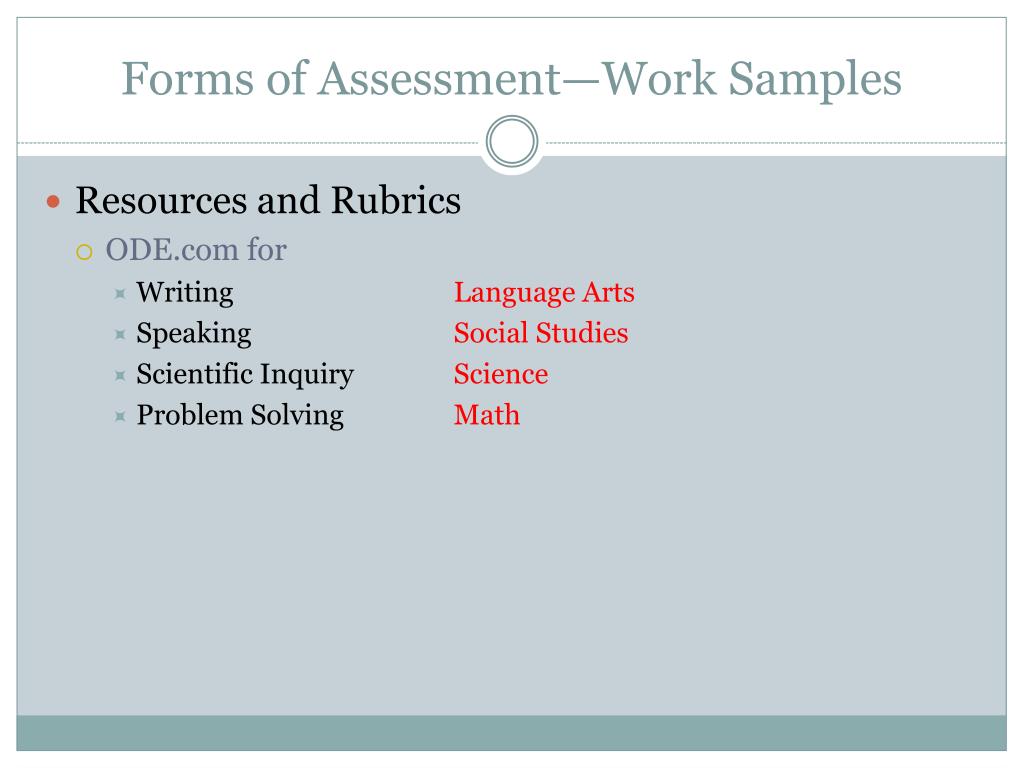Click the bullet marker beside Problem Solving

[x=120, y=416]
